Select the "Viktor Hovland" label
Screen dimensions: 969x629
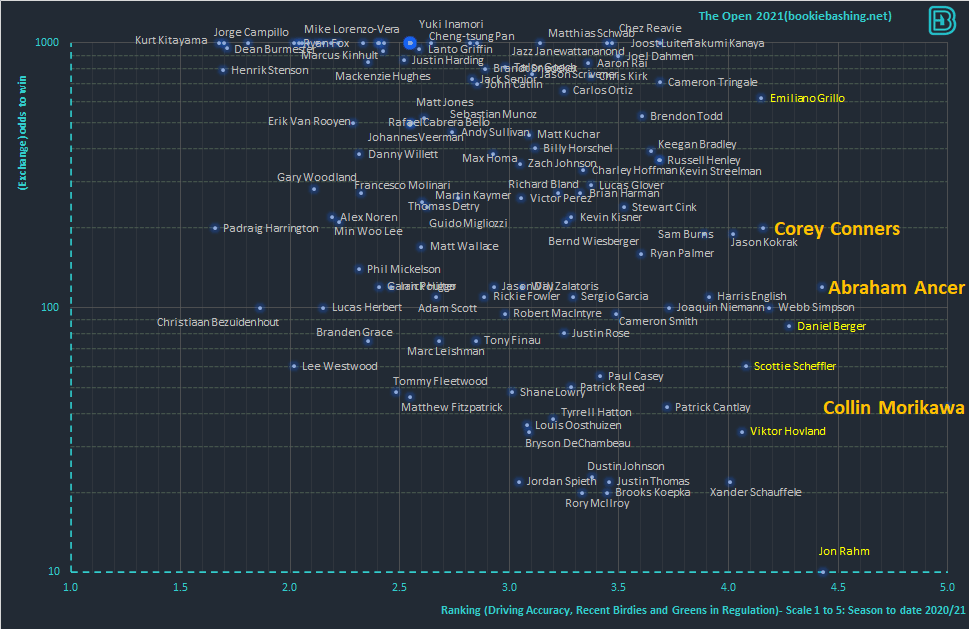(787, 431)
